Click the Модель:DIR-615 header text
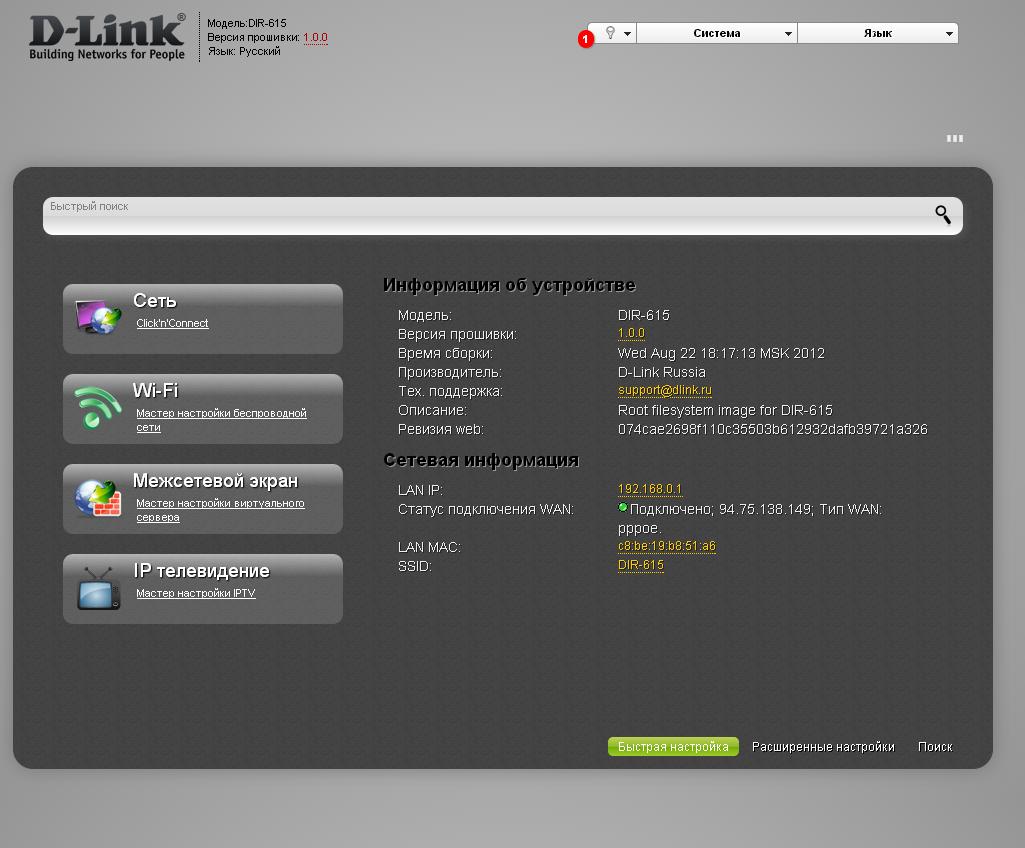Screen dimensions: 1025x848 pos(246,23)
